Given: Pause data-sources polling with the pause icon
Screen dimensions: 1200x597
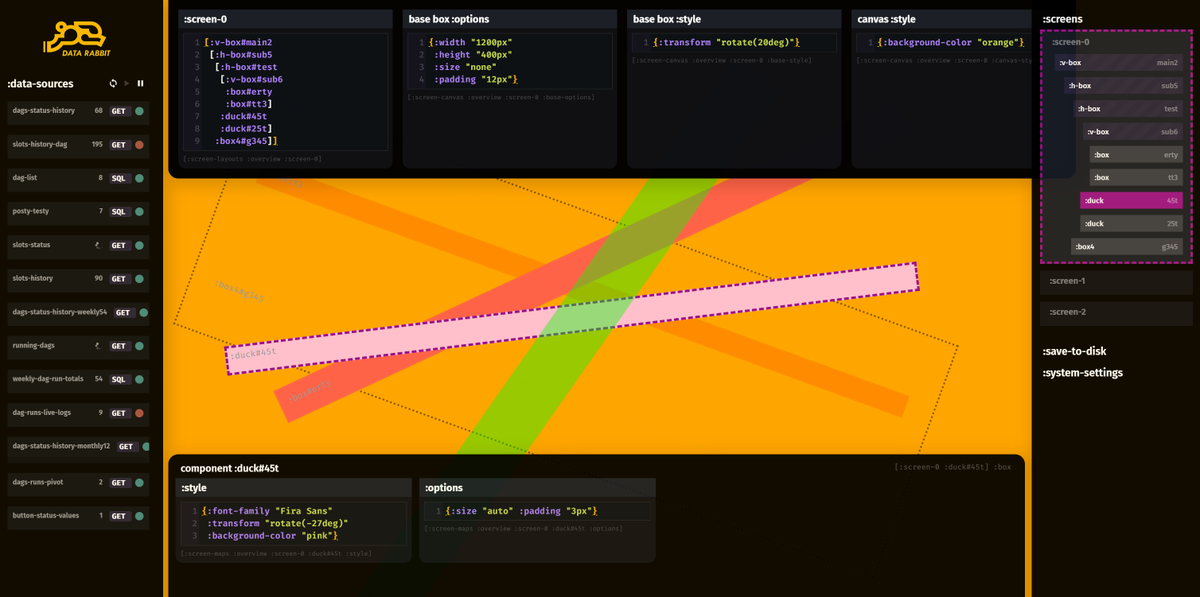Looking at the screenshot, I should (x=141, y=84).
